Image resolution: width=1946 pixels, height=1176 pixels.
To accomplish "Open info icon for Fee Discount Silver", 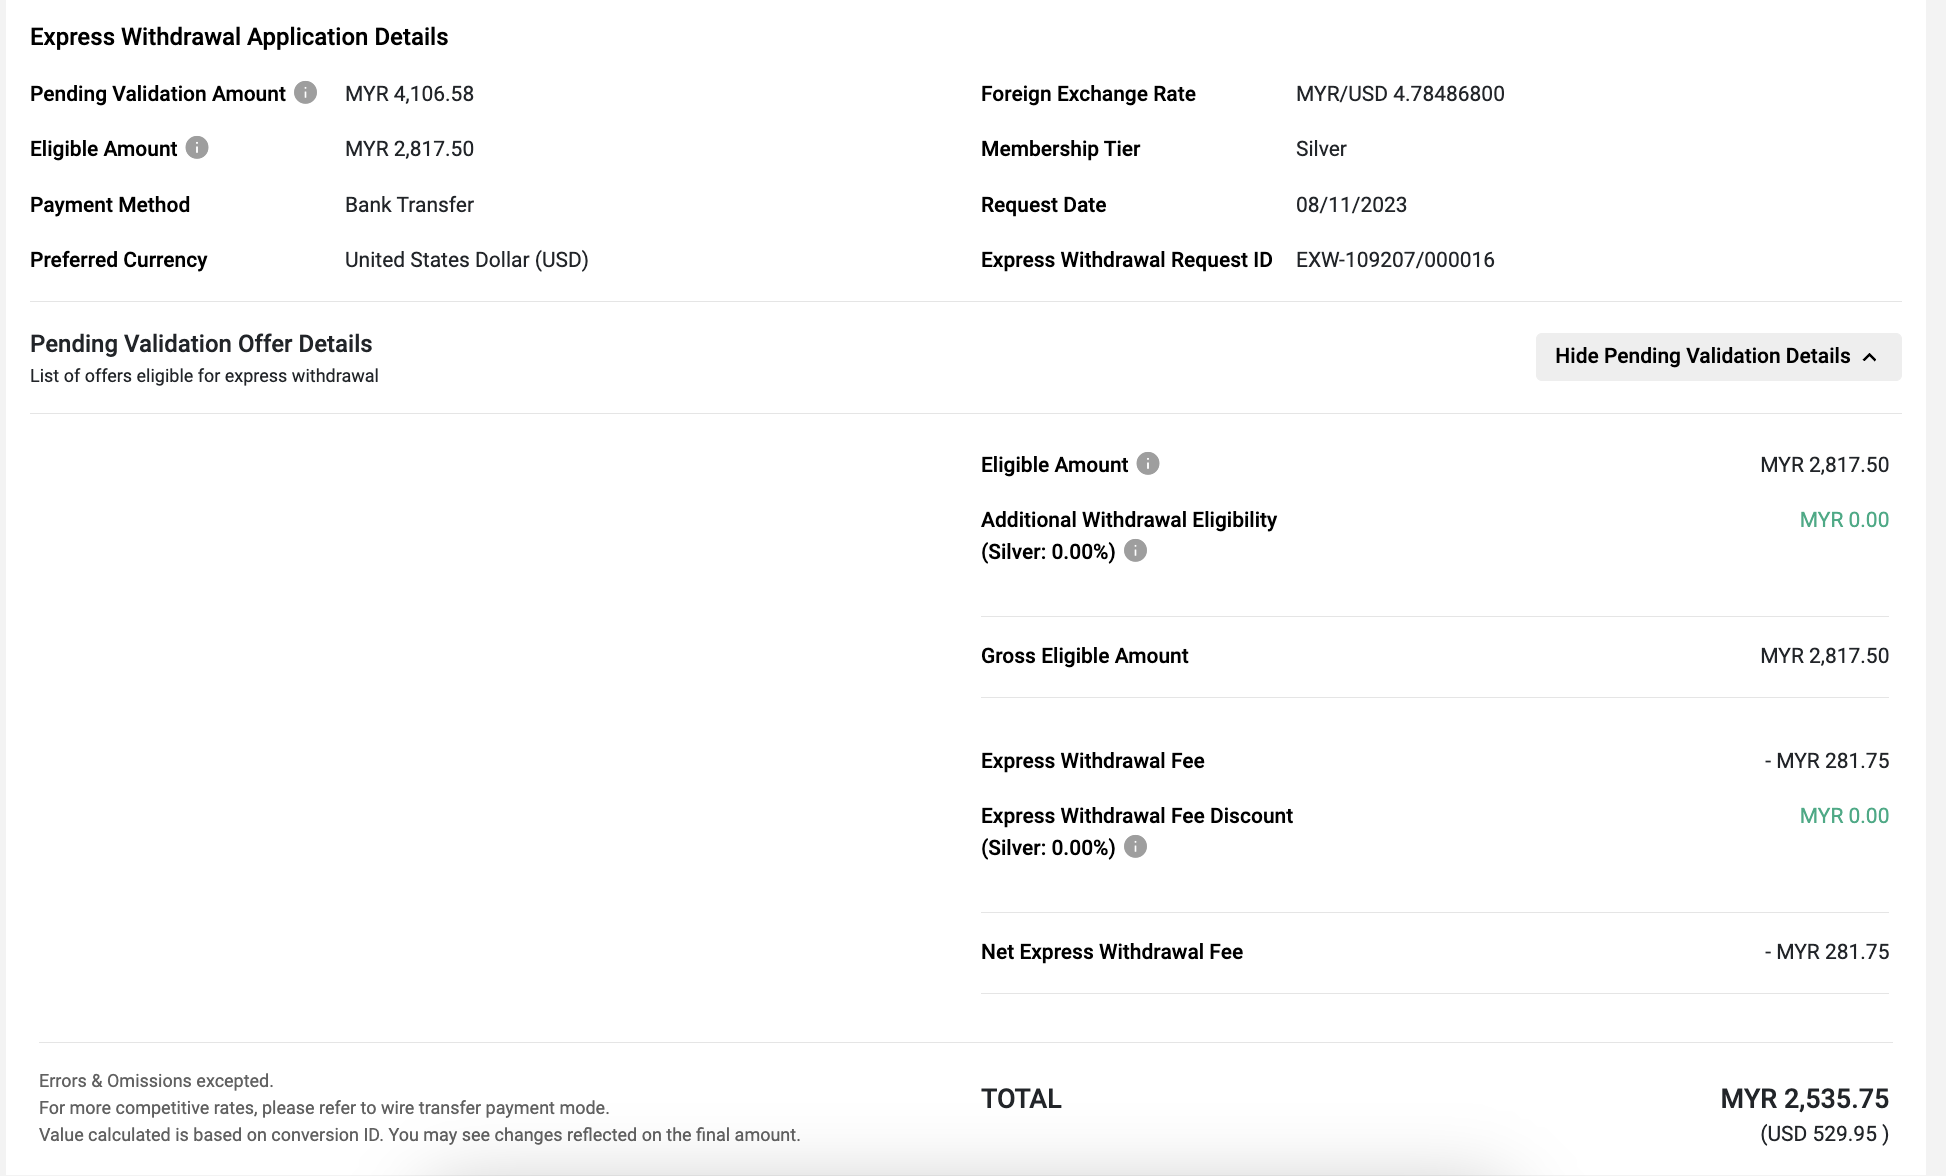I will [x=1135, y=847].
